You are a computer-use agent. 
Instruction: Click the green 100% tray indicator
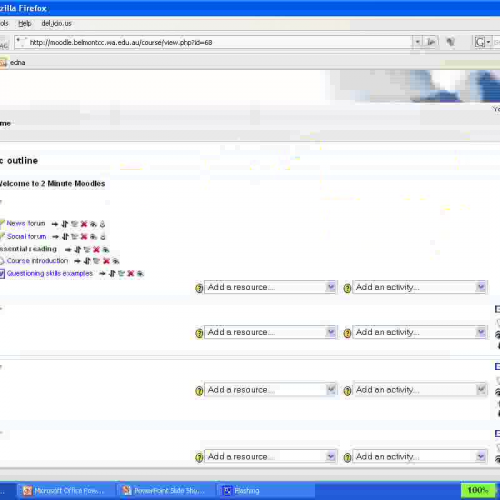(x=478, y=490)
